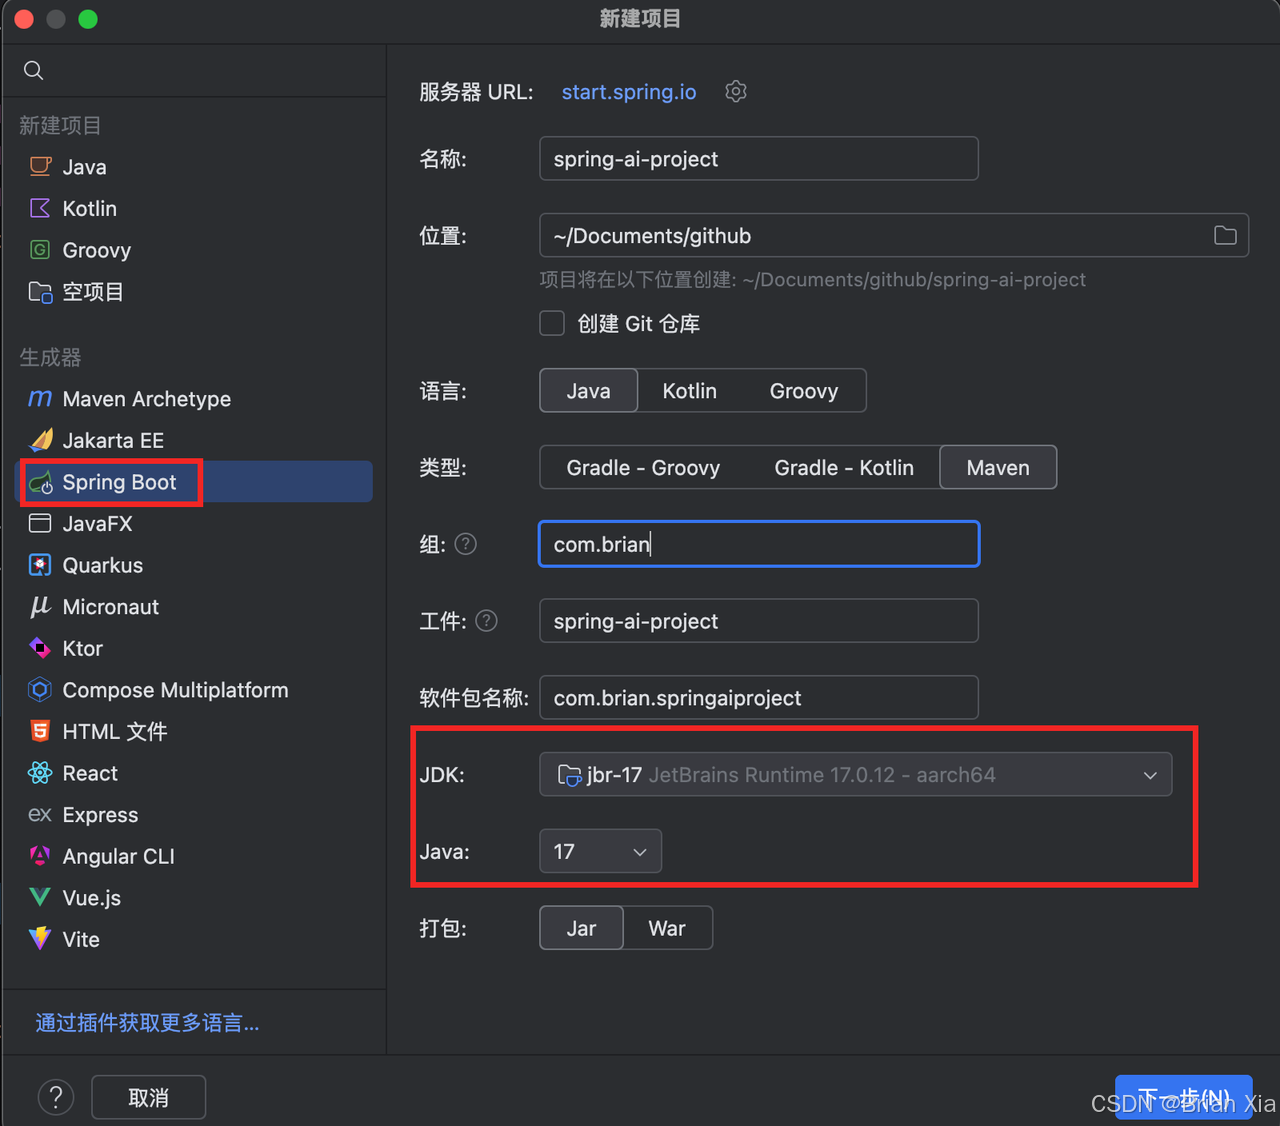Choose Gradle - Groovy build type
Image resolution: width=1280 pixels, height=1126 pixels.
643,468
